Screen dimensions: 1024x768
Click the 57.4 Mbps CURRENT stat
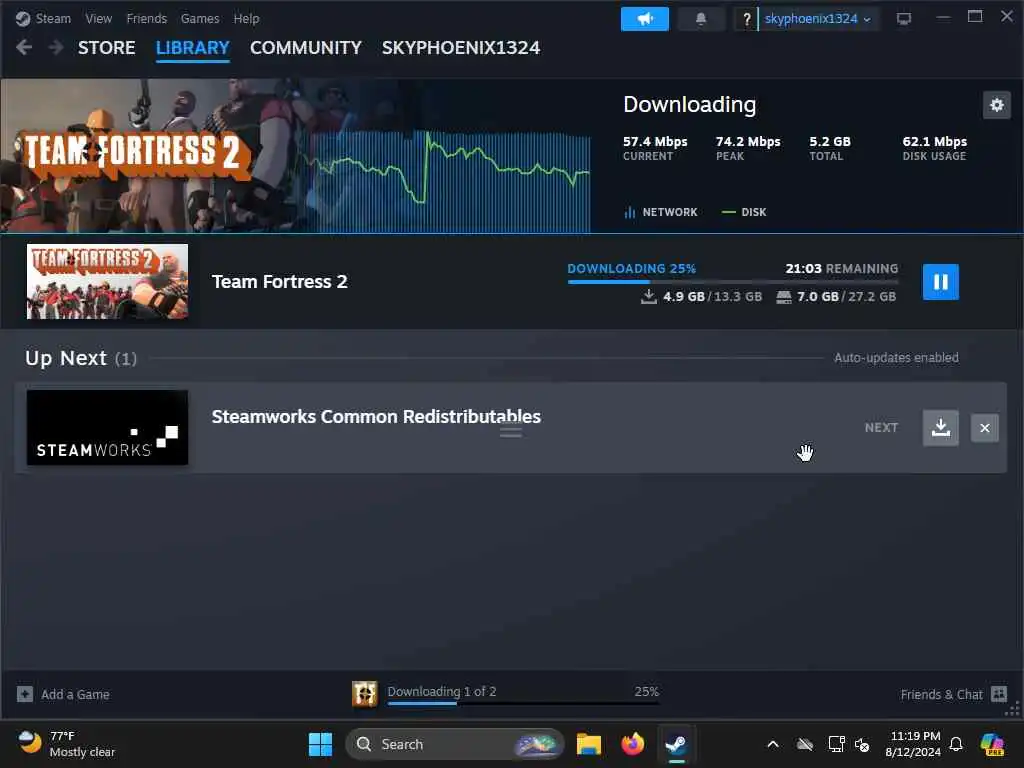click(655, 148)
